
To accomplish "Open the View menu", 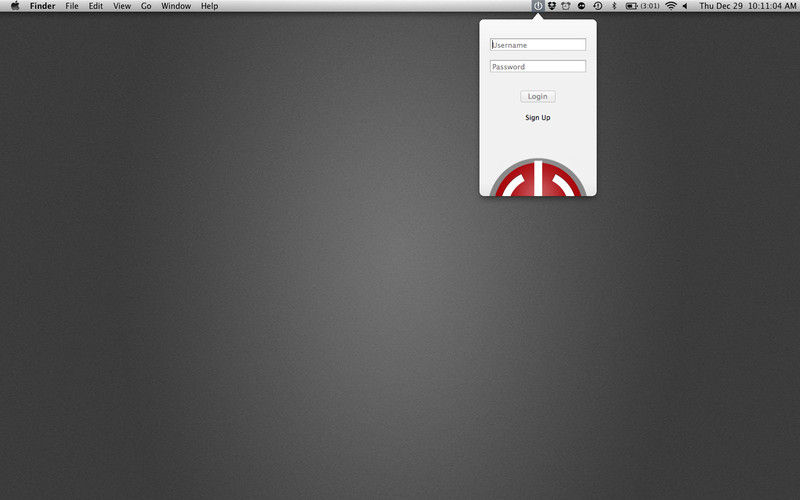I will click(x=122, y=6).
